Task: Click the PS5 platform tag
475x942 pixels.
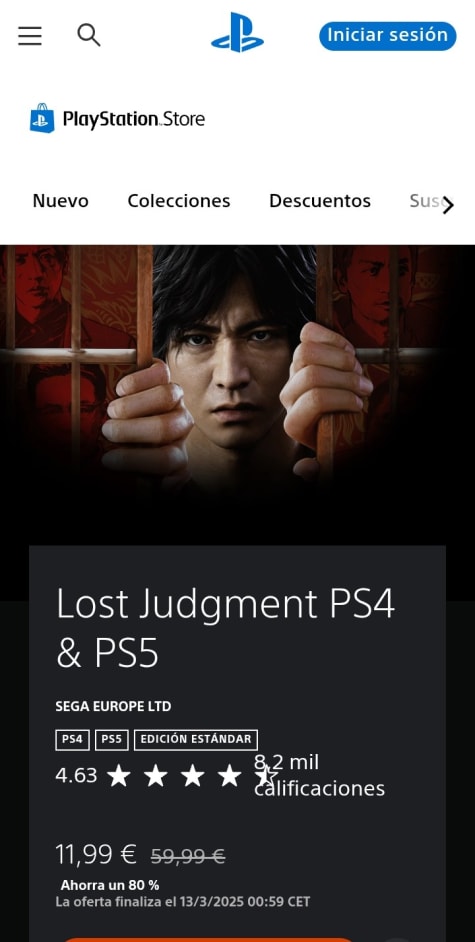Action: point(112,740)
